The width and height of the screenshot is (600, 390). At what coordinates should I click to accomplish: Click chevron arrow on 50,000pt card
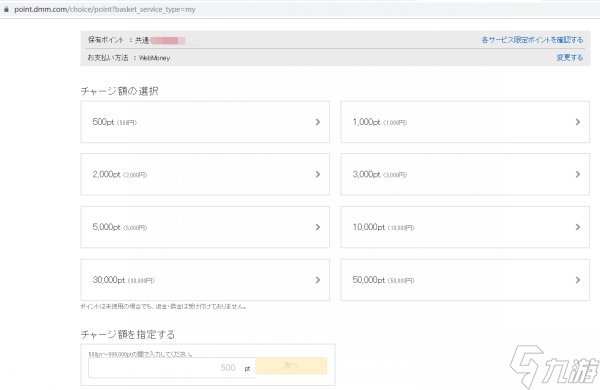(578, 280)
